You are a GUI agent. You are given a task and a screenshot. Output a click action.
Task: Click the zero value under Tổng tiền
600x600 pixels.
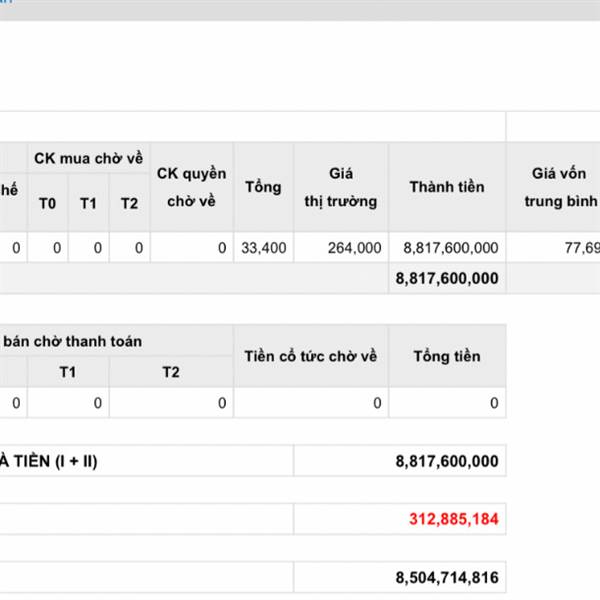coord(493,403)
